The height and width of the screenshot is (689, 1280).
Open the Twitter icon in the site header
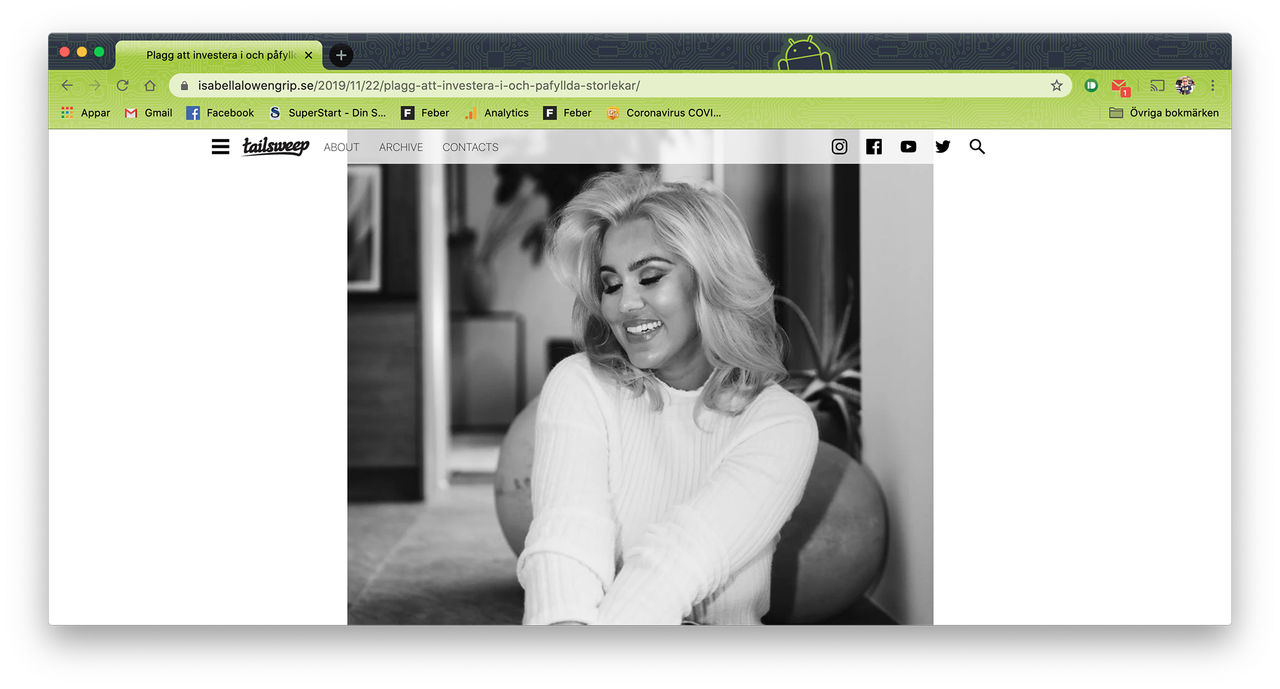click(x=942, y=146)
